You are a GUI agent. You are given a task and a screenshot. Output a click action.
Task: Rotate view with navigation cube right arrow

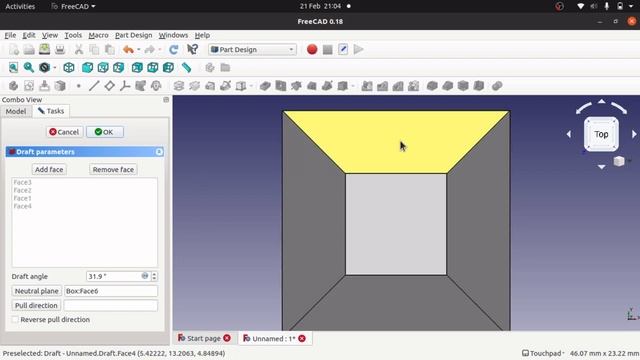pyautogui.click(x=634, y=134)
